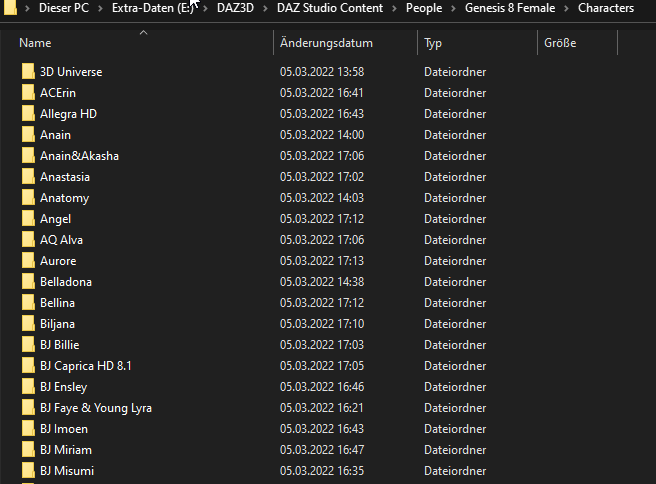Click the Bellina folder icon

[x=28, y=302]
